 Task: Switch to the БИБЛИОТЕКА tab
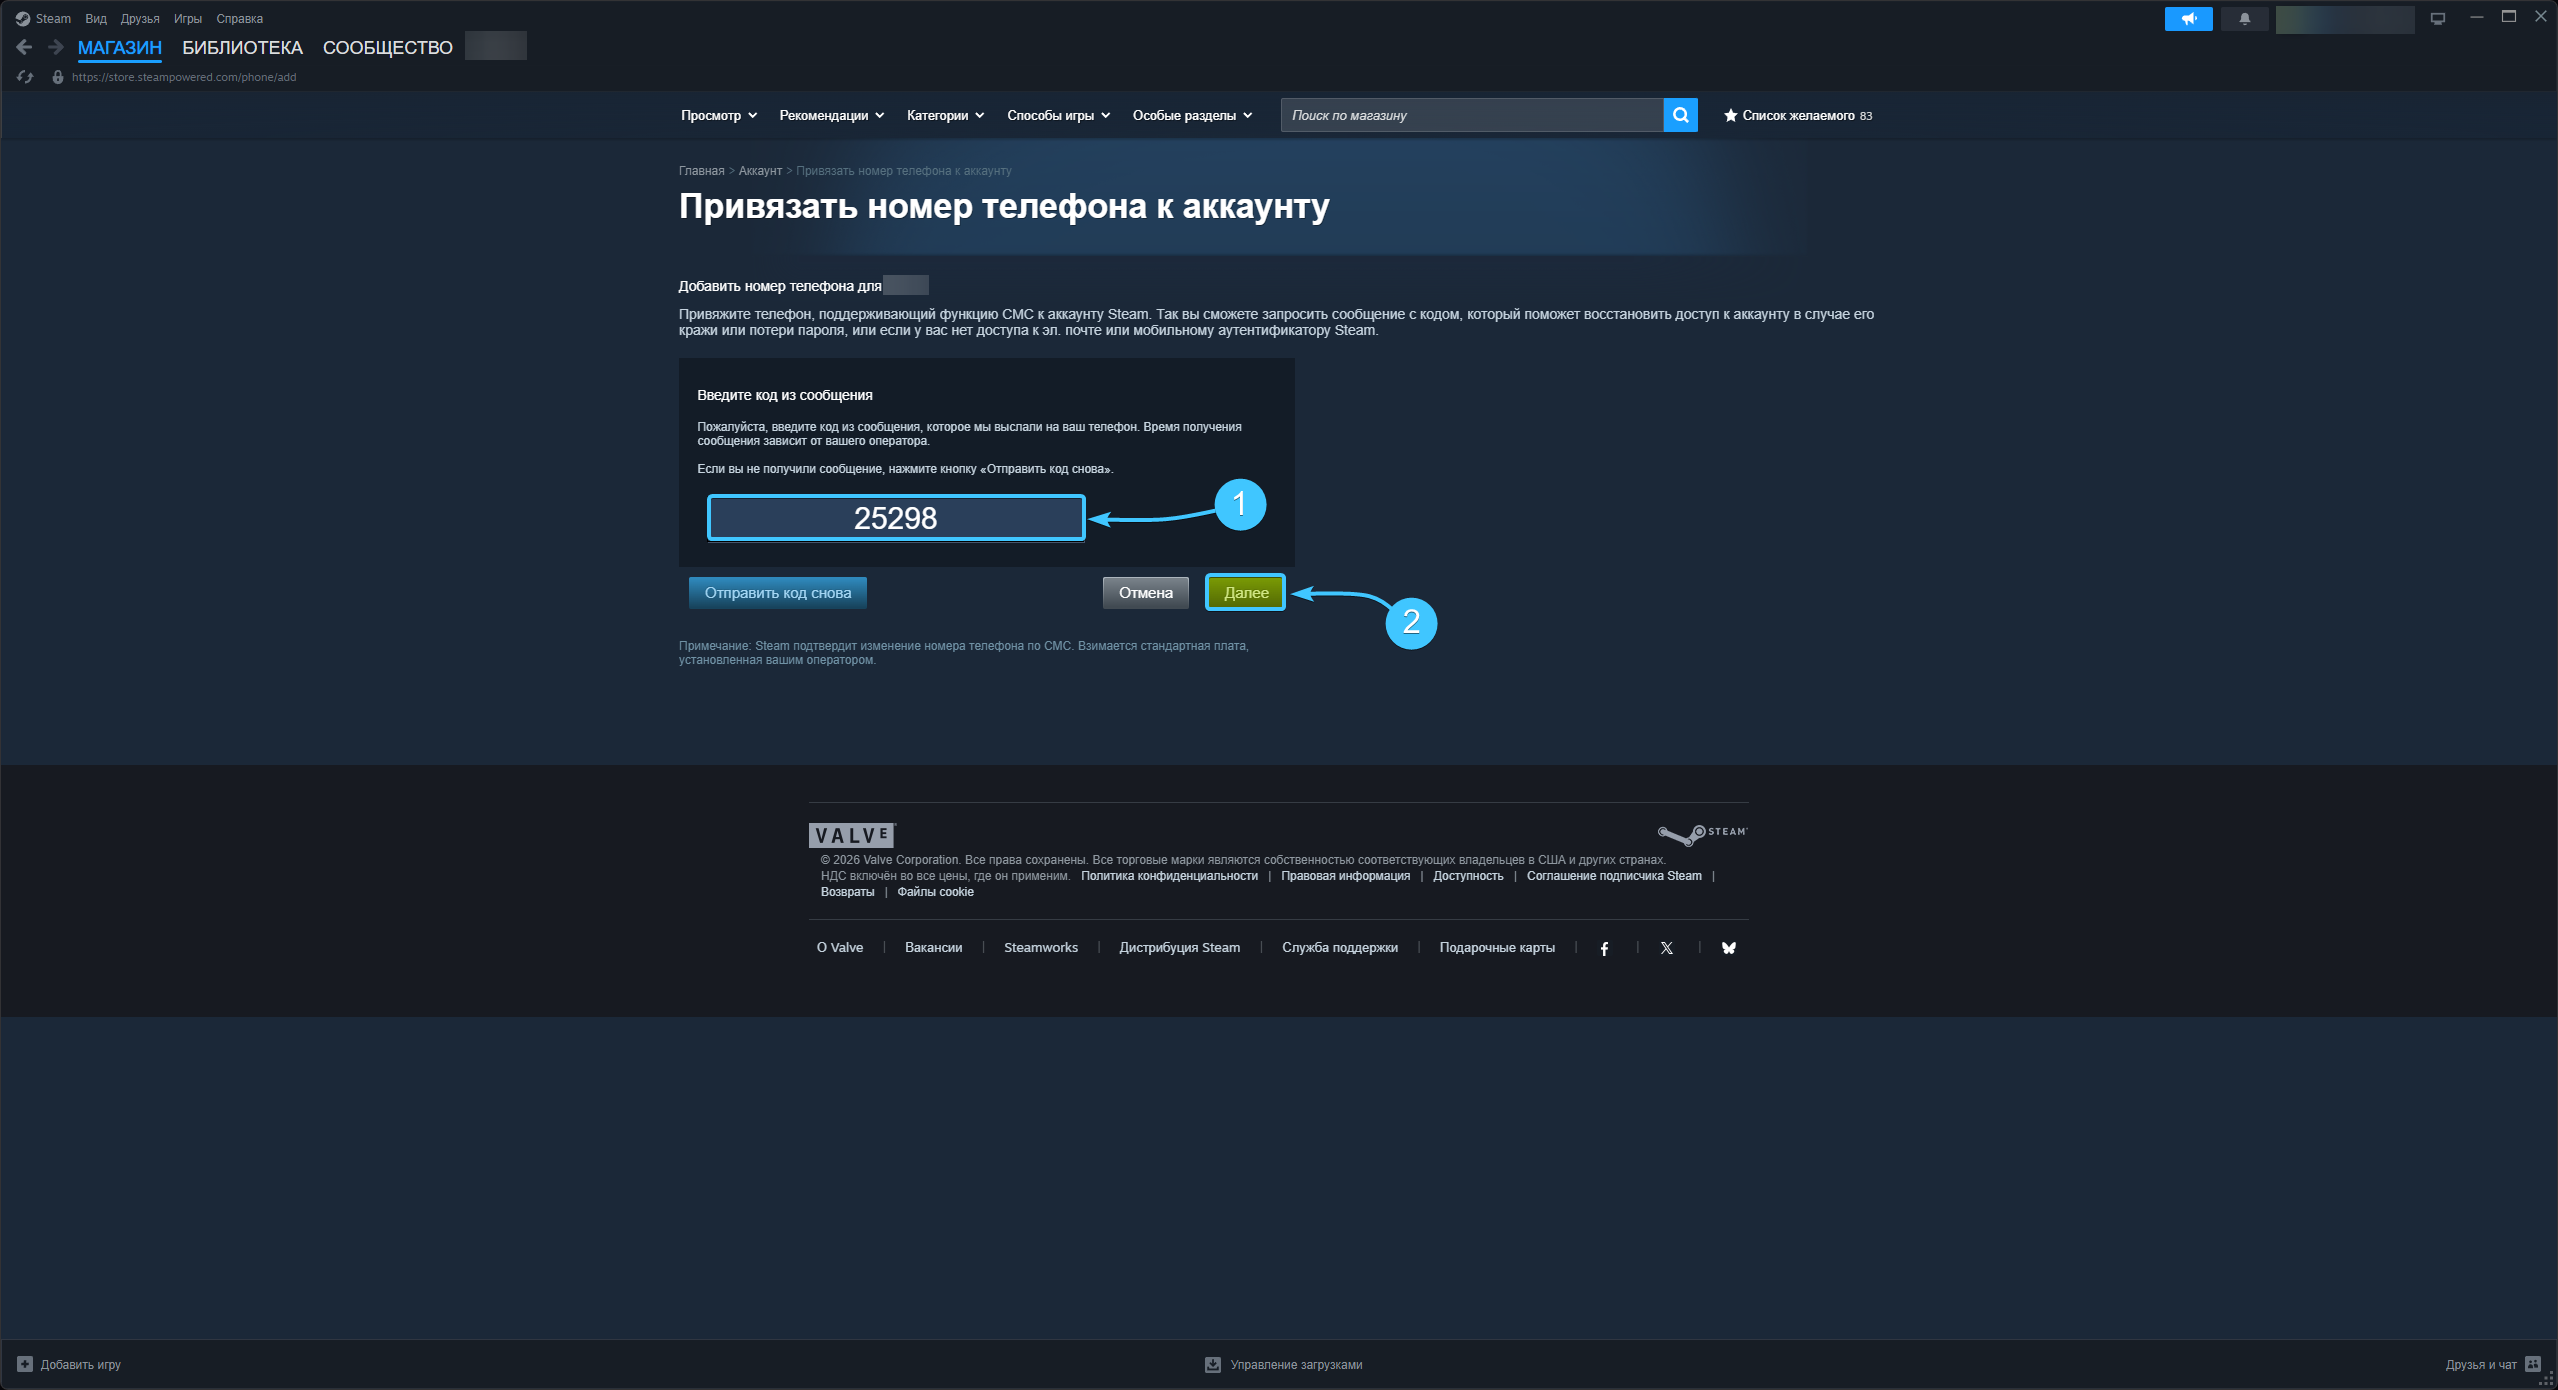242,47
